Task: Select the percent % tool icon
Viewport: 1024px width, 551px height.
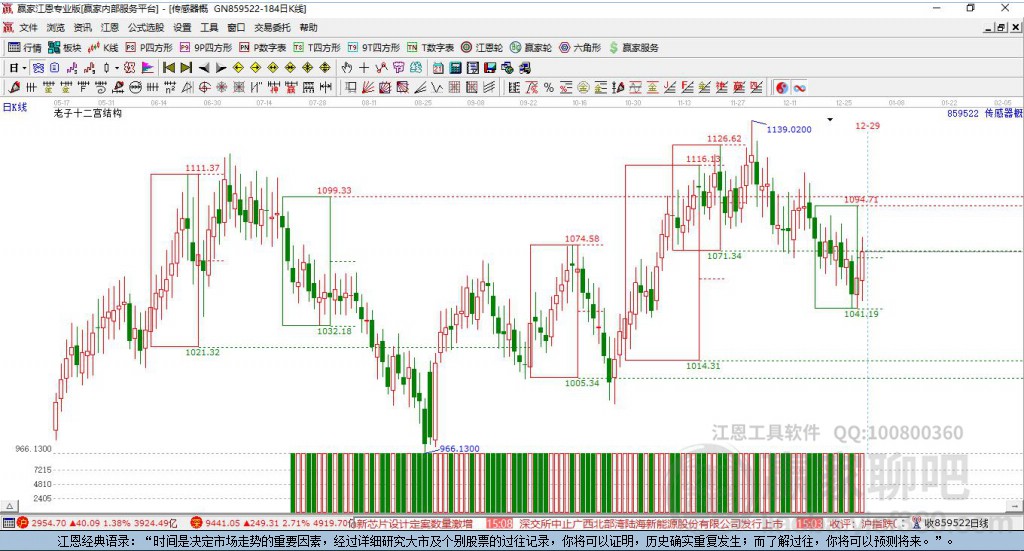Action: 549,87
